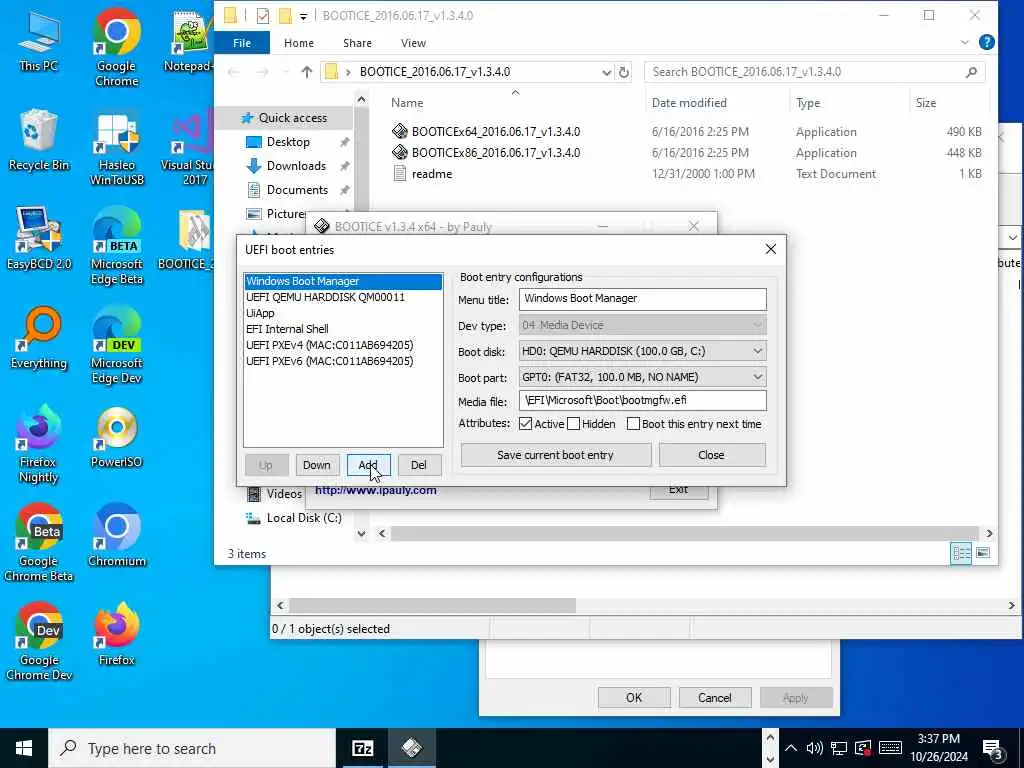Open Windows Start menu
This screenshot has width=1024, height=768.
point(24,748)
